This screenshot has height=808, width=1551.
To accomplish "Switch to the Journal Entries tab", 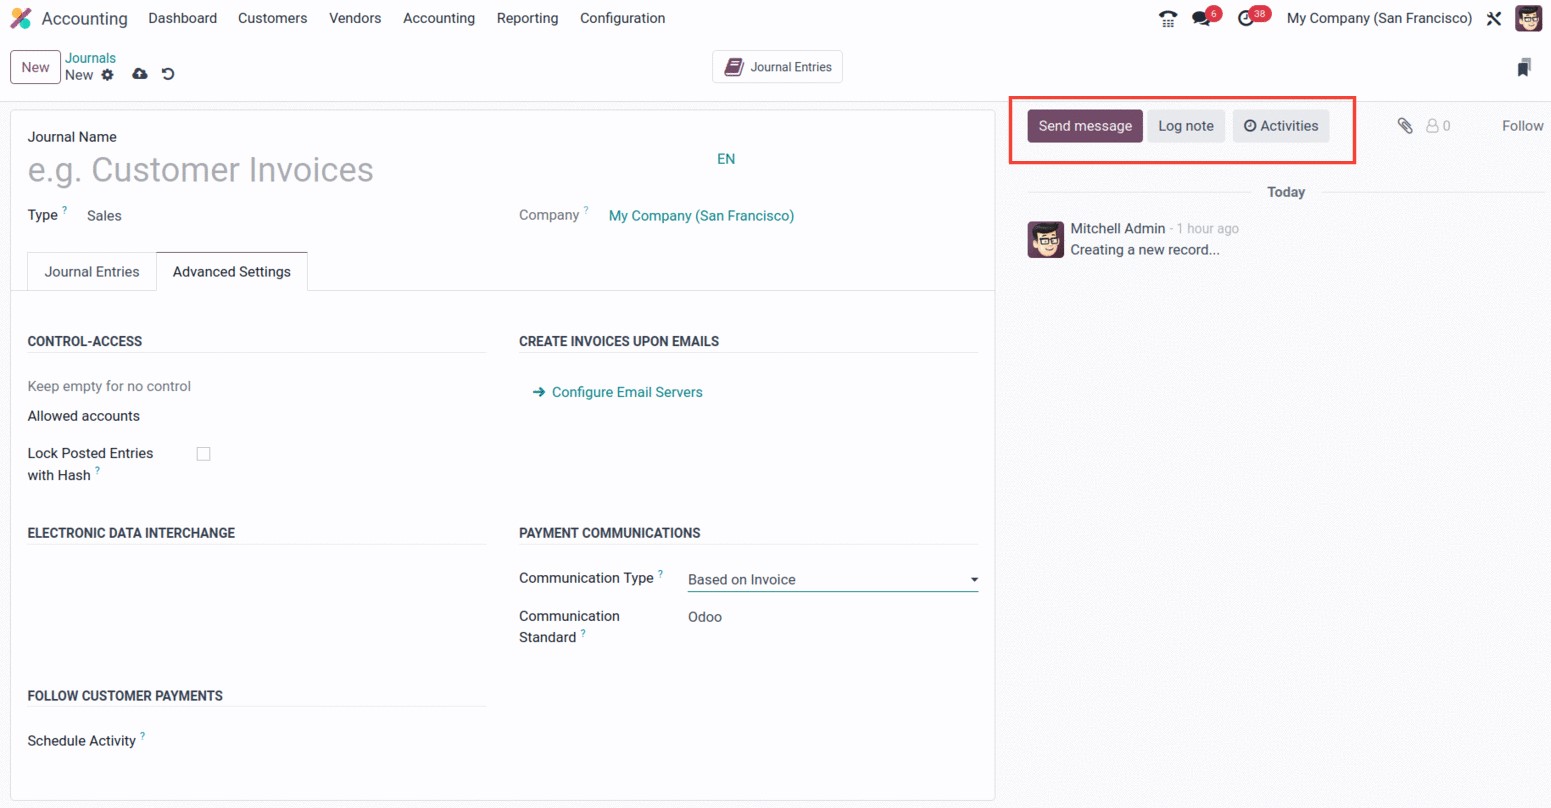I will [92, 272].
